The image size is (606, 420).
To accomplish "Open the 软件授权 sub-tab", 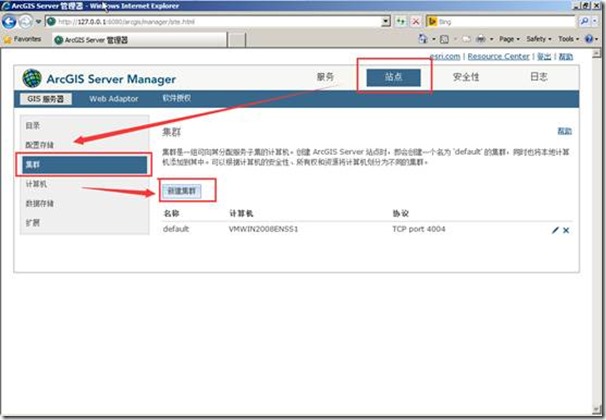I will [x=176, y=99].
